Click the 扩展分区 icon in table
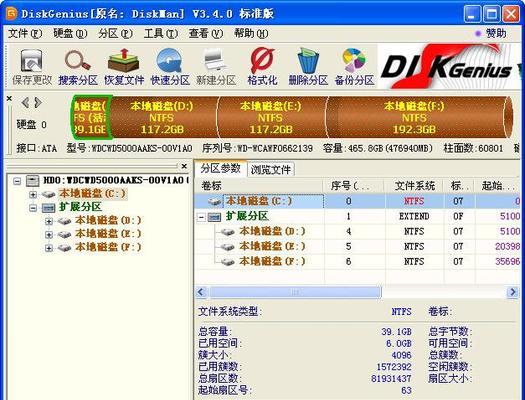Image resolution: width=525 pixels, height=400 pixels. tap(214, 217)
